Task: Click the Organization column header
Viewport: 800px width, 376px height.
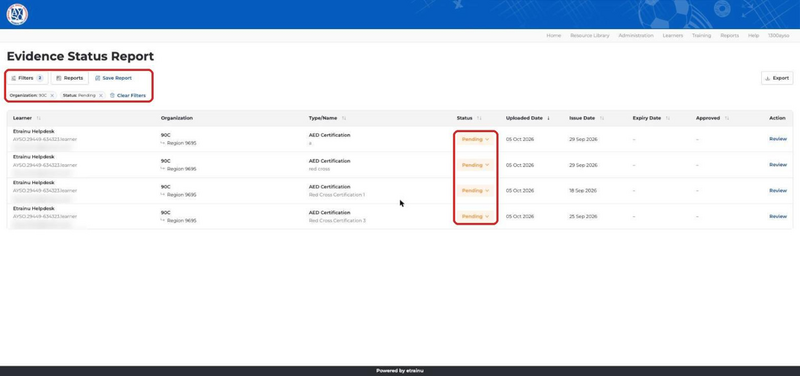Action: click(177, 118)
